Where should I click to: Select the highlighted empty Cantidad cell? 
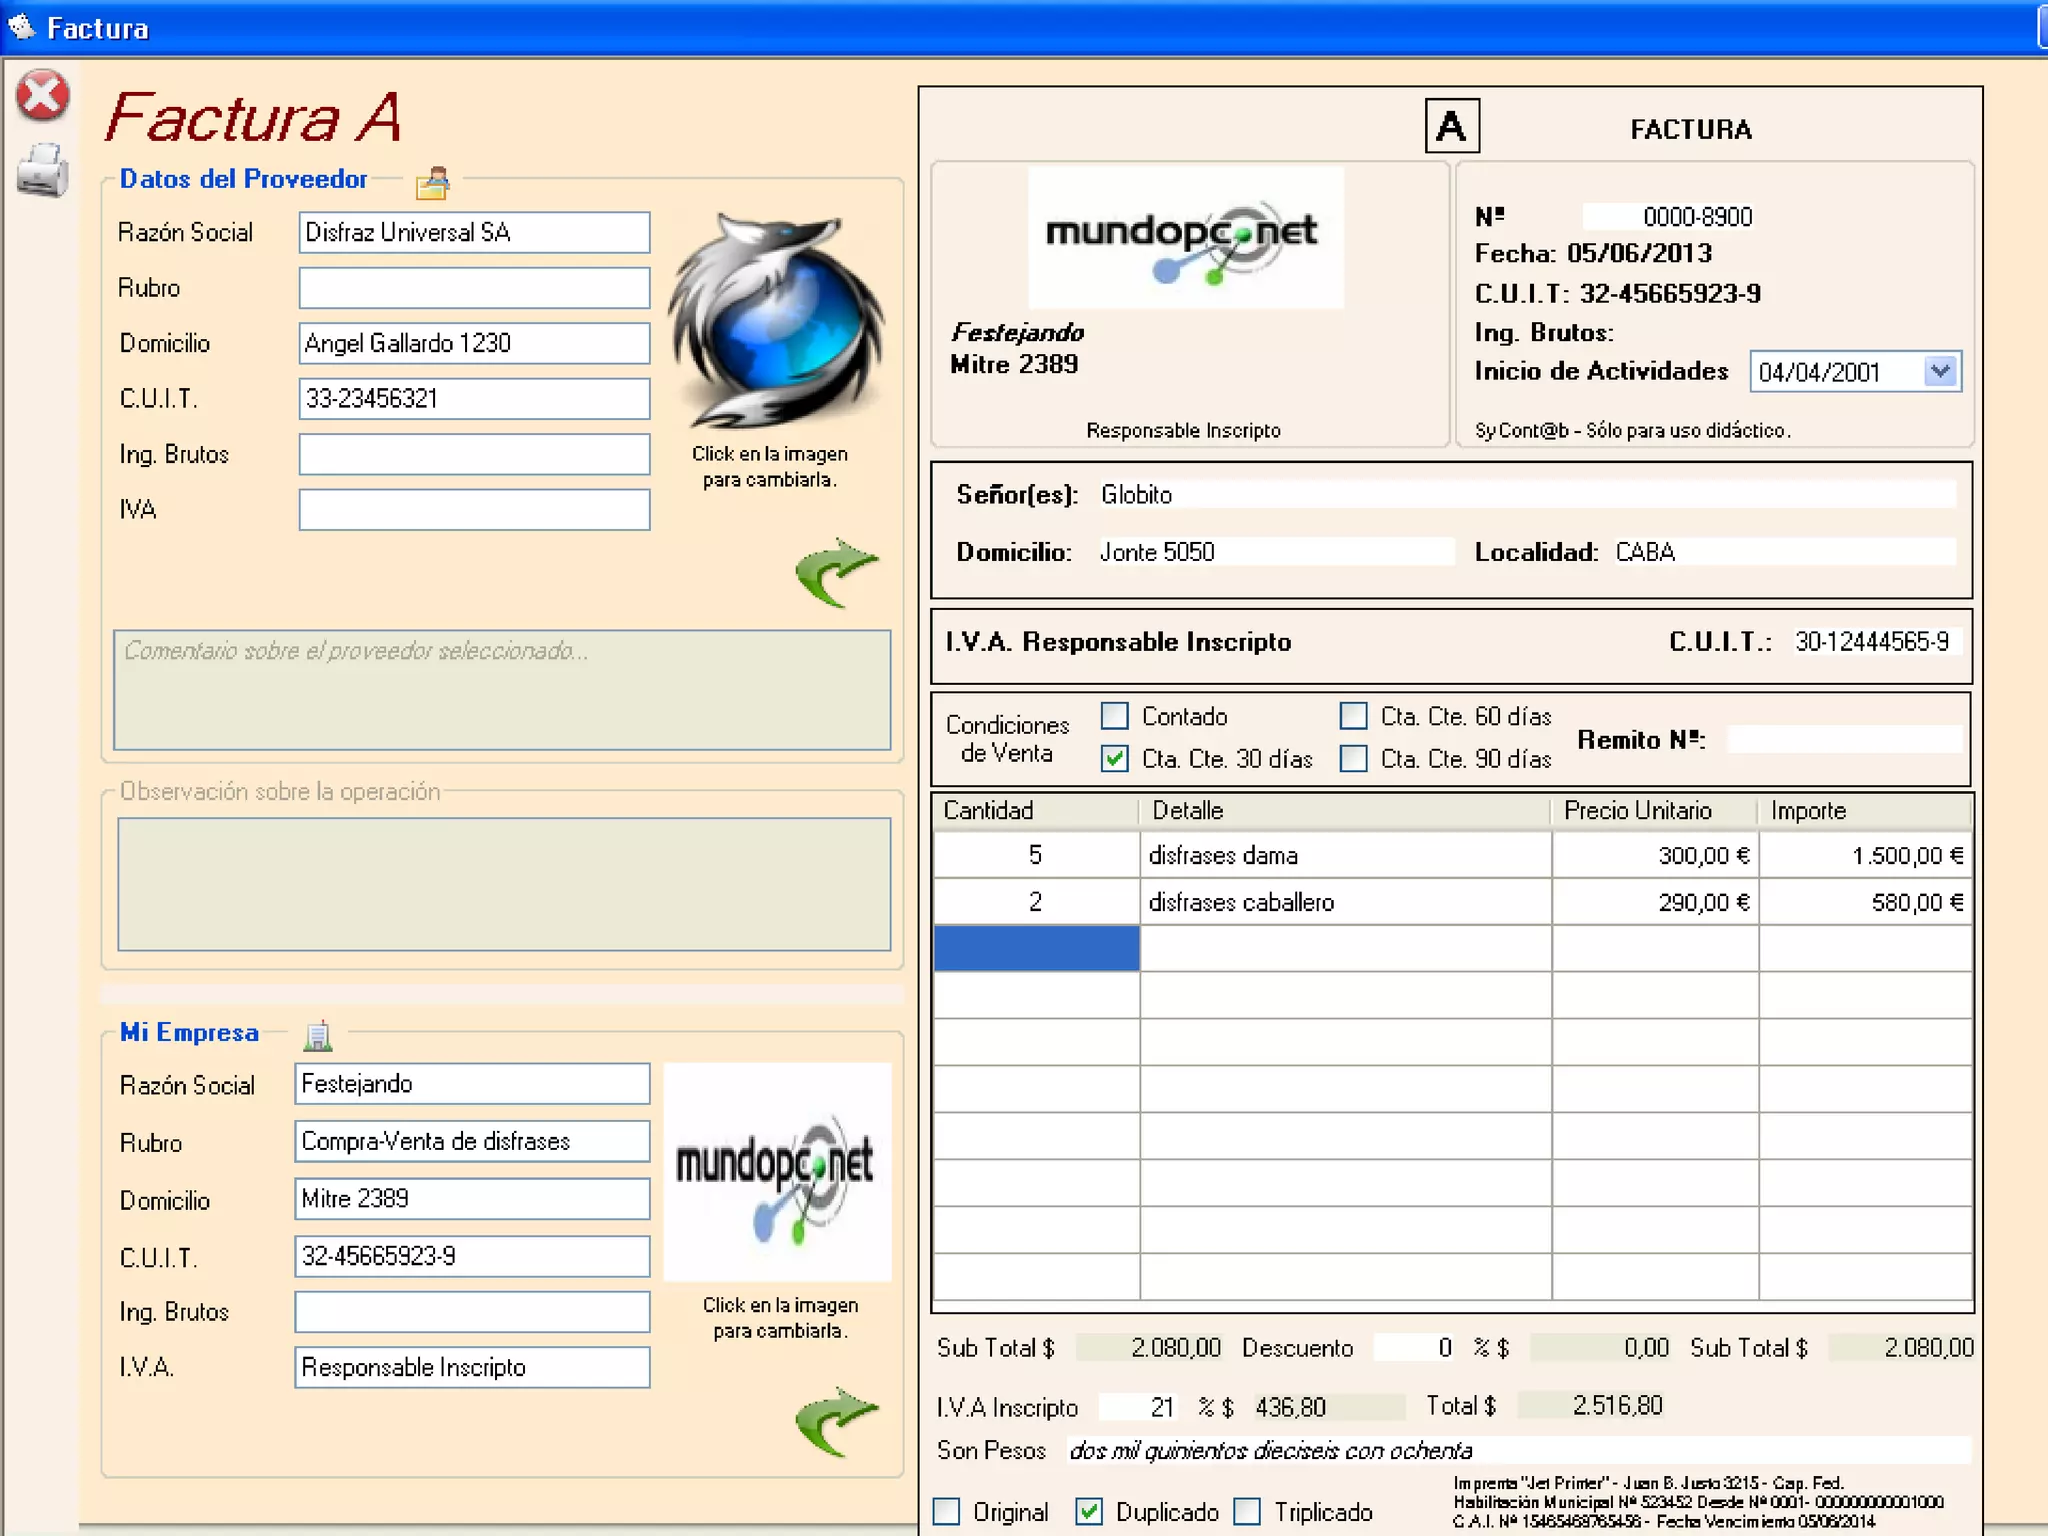coord(1036,948)
